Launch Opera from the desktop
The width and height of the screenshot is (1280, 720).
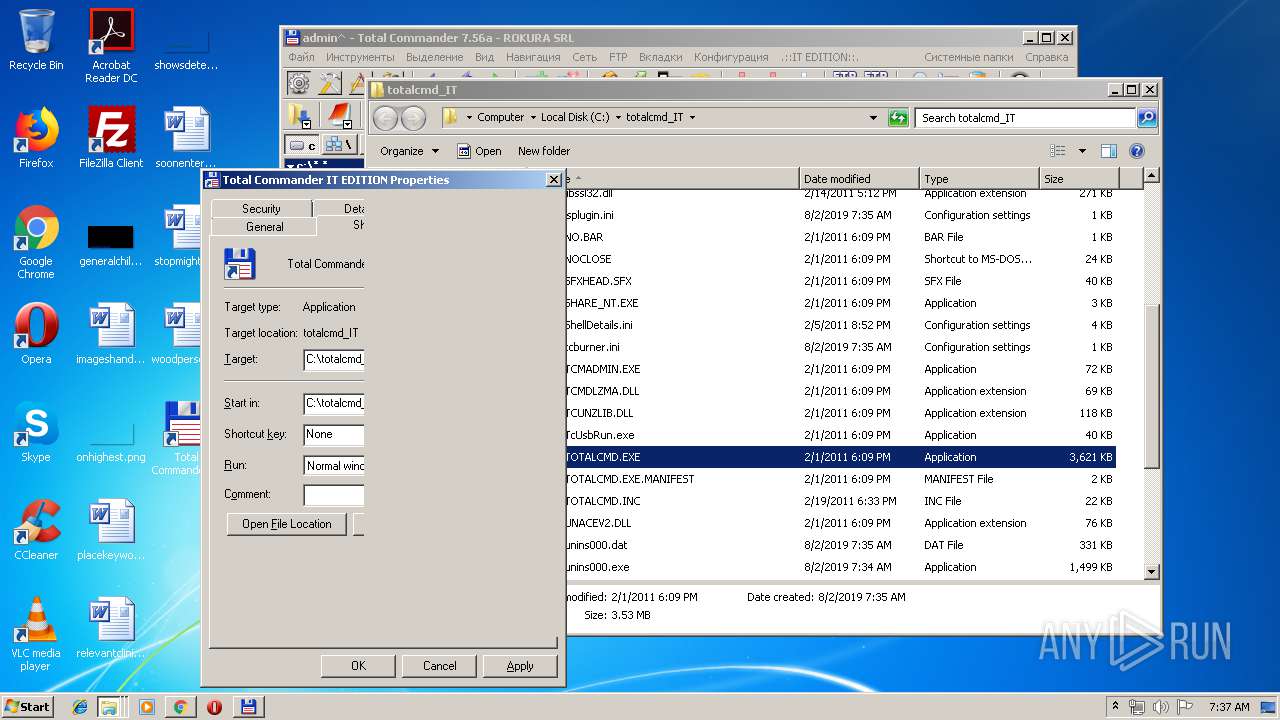click(36, 334)
